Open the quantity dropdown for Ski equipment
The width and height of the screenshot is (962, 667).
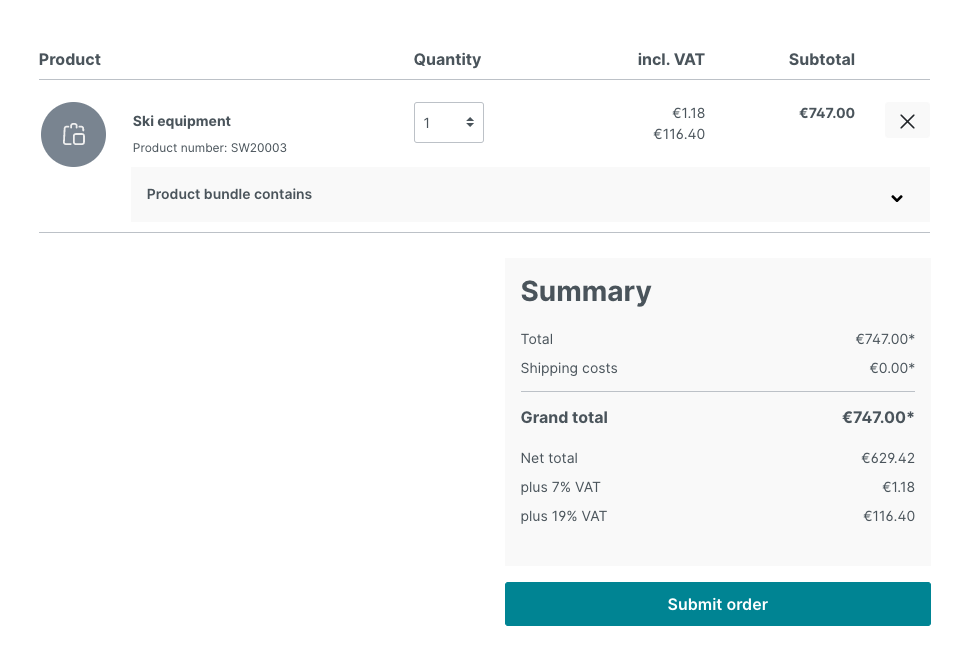pyautogui.click(x=449, y=123)
